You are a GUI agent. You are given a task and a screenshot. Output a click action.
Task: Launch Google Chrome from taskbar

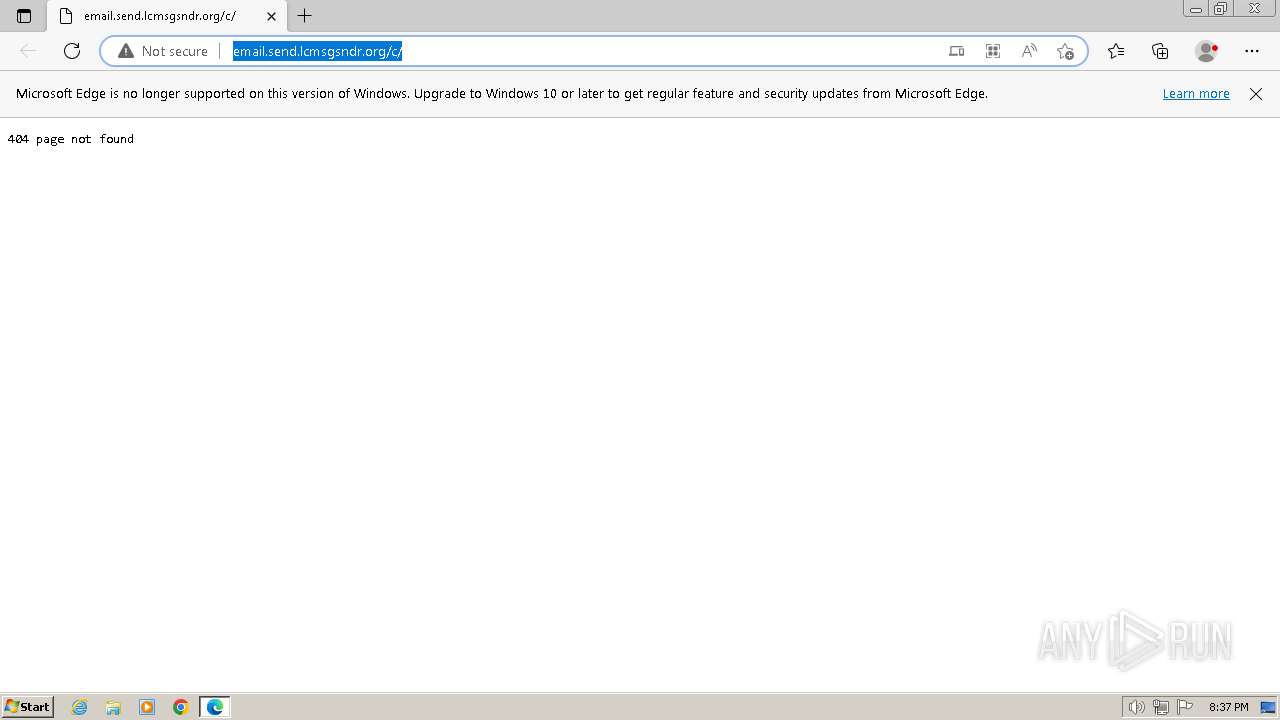(181, 707)
